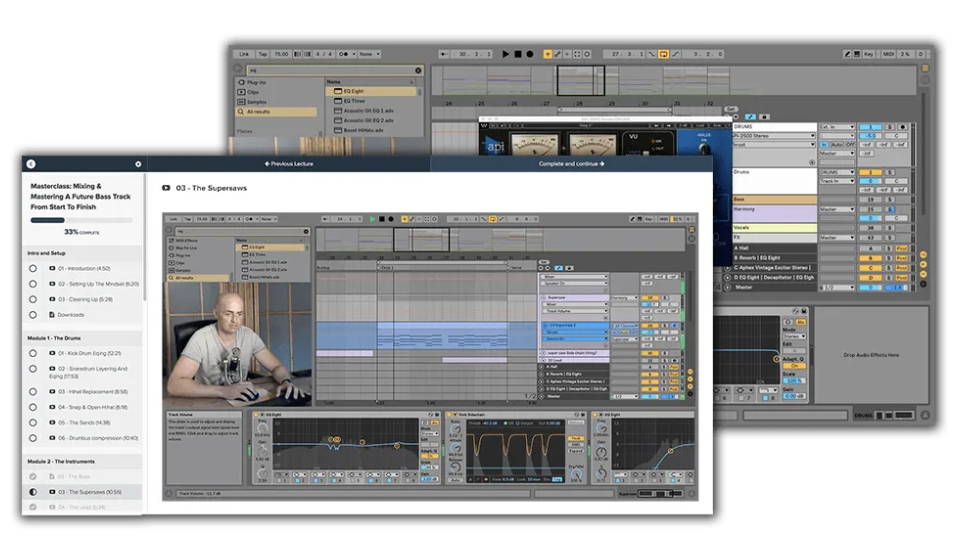The image size is (976, 560).
Task: Click the instructor webcam video area
Action: (238, 345)
